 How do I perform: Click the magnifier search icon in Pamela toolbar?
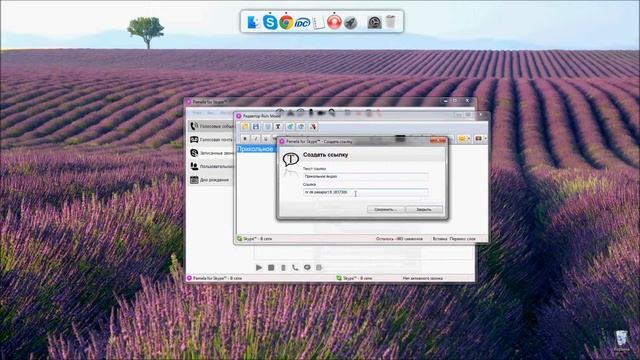pyautogui.click(x=331, y=112)
